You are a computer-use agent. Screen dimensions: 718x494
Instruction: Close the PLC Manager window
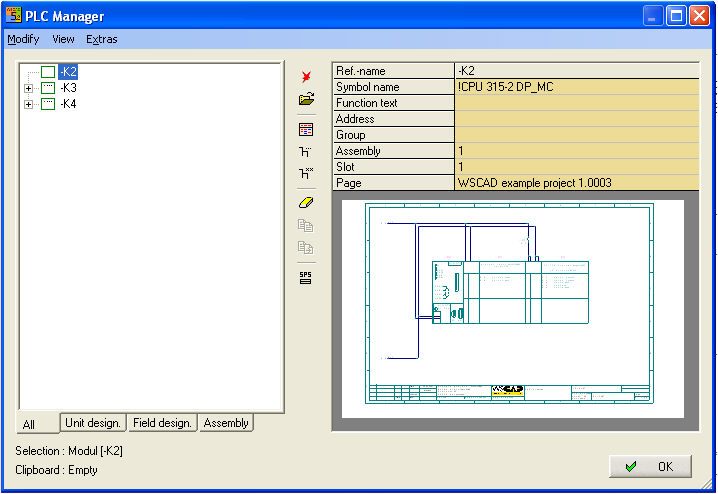tap(699, 16)
